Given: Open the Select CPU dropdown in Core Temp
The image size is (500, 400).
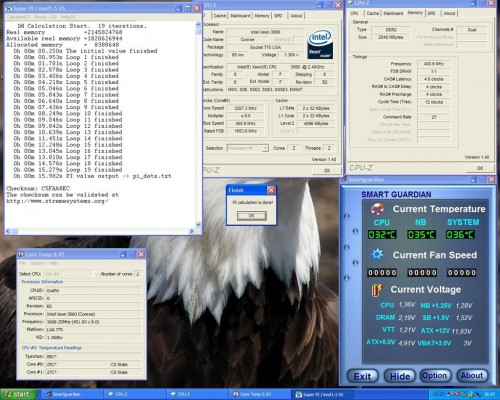Looking at the screenshot, I should coord(71,274).
